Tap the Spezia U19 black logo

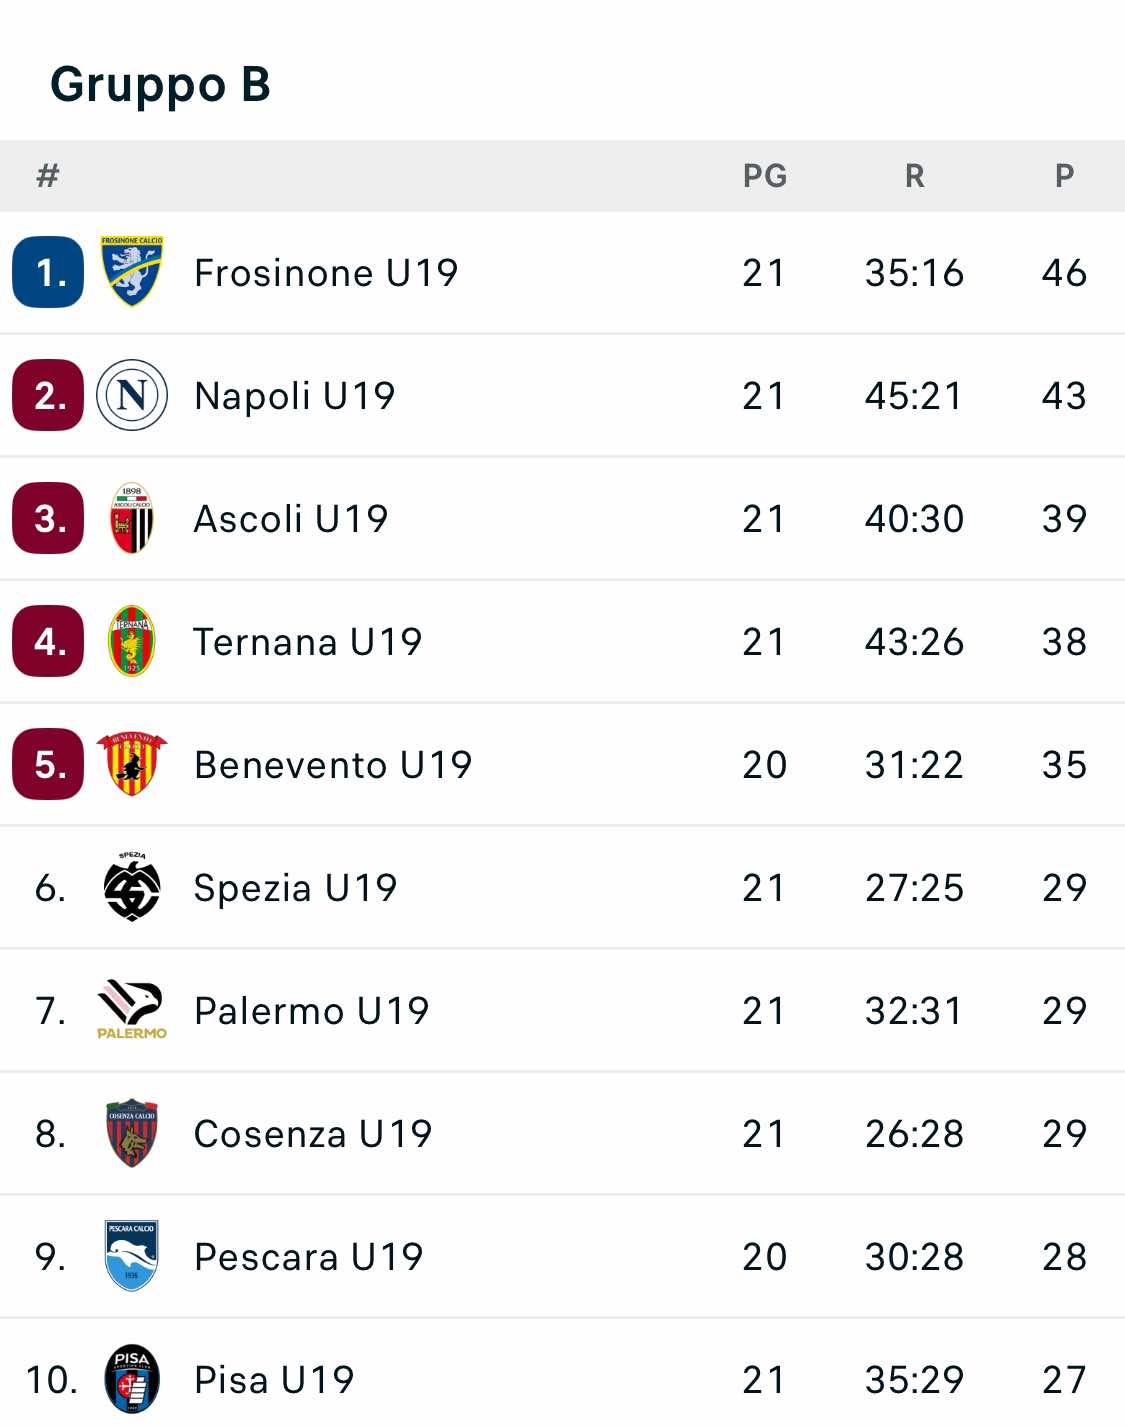coord(131,887)
